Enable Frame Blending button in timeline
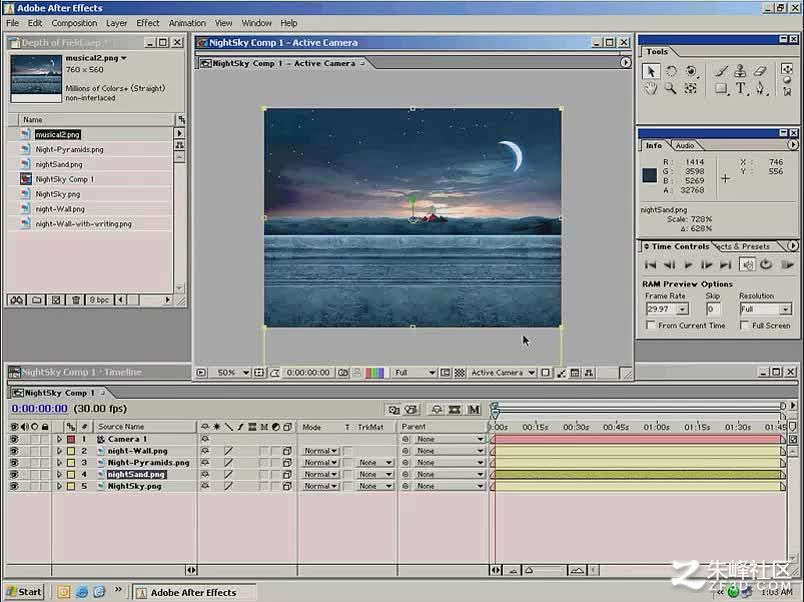This screenshot has width=804, height=602. (454, 409)
